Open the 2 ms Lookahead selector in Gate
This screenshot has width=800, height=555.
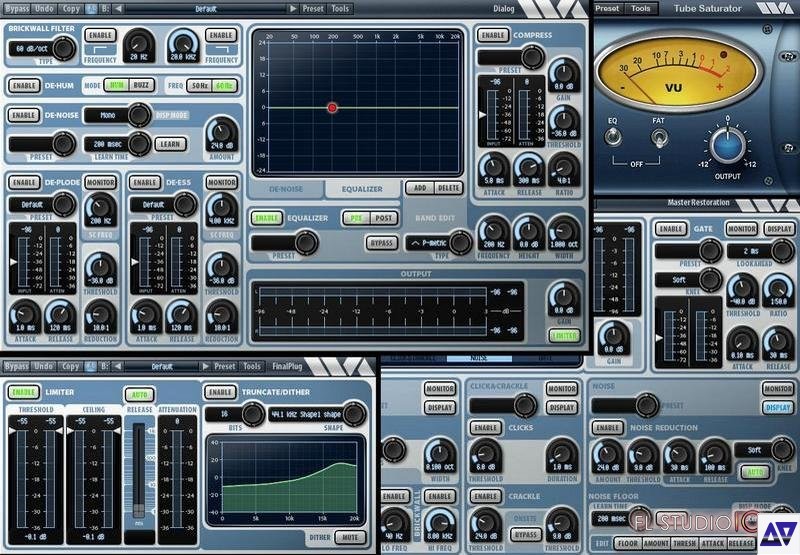[760, 251]
